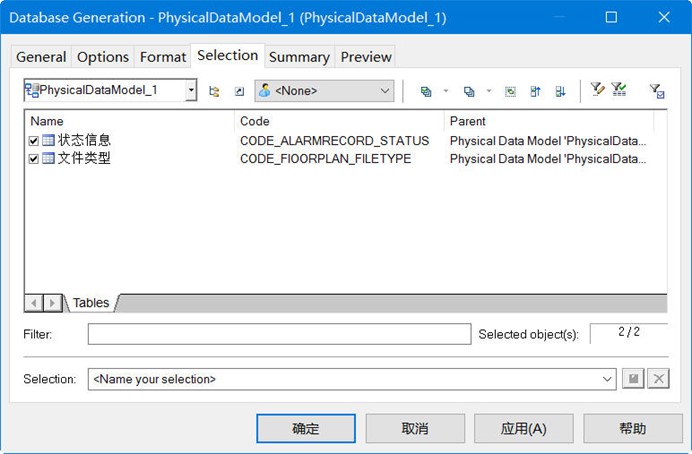Click the 帮助 button
Viewport: 692px width, 454px height.
[633, 428]
